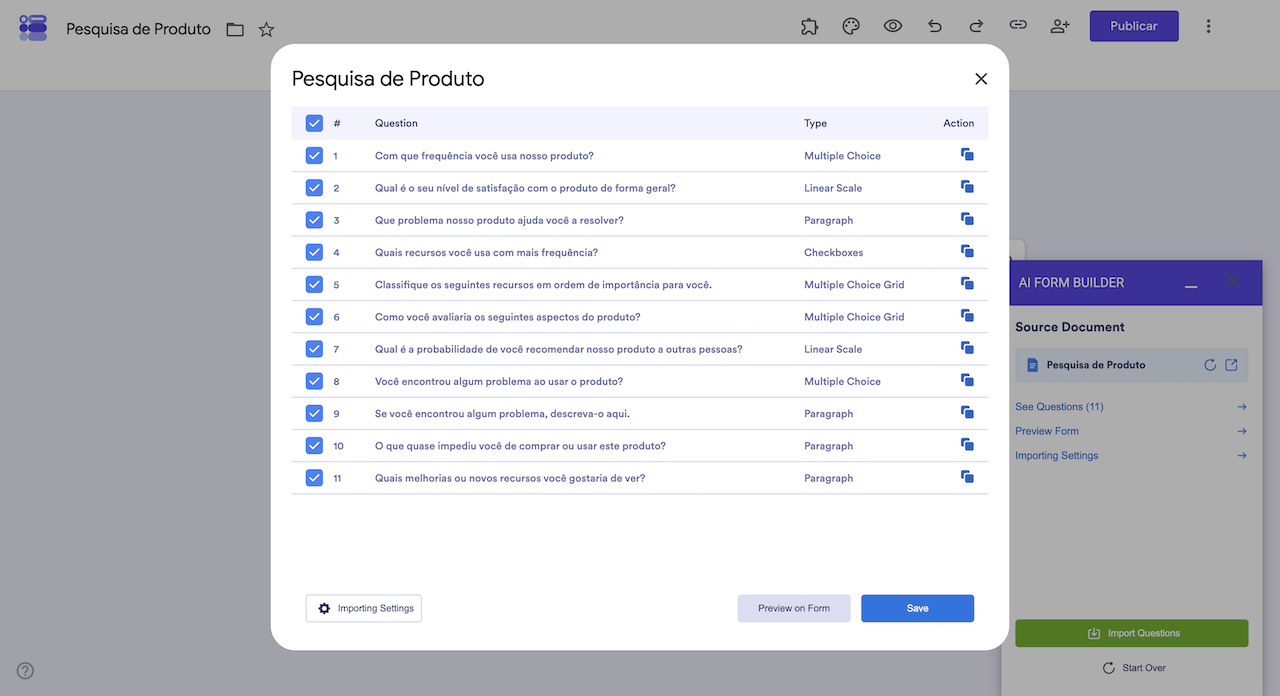Screen dimensions: 1280x696
Task: Click 'Quais melhorias ou novos recursos' question text
Action: (510, 478)
